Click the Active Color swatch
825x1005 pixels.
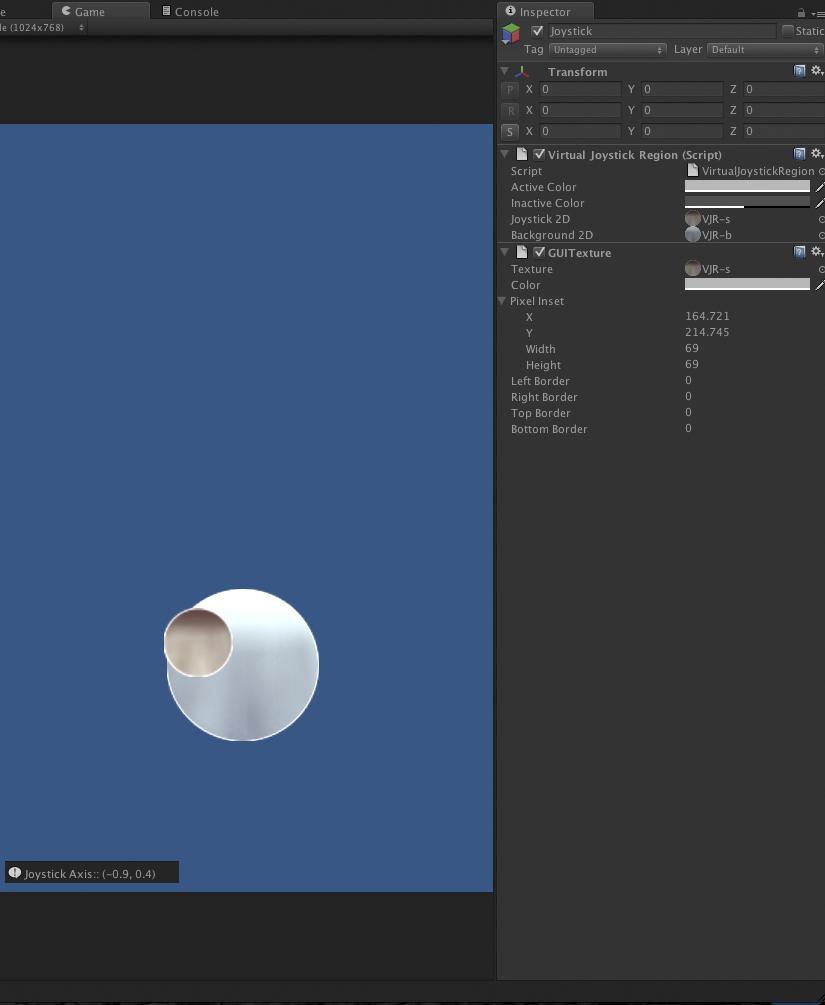[747, 187]
